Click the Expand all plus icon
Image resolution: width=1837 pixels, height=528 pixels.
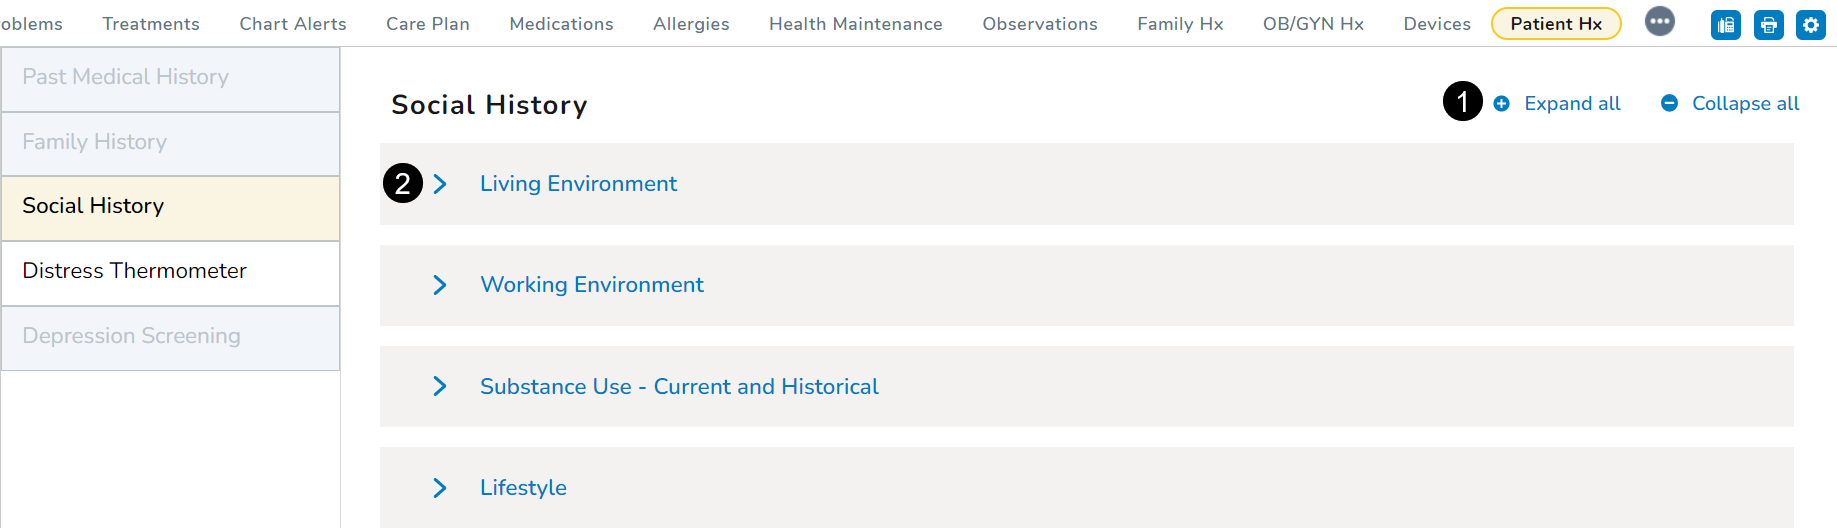point(1502,104)
